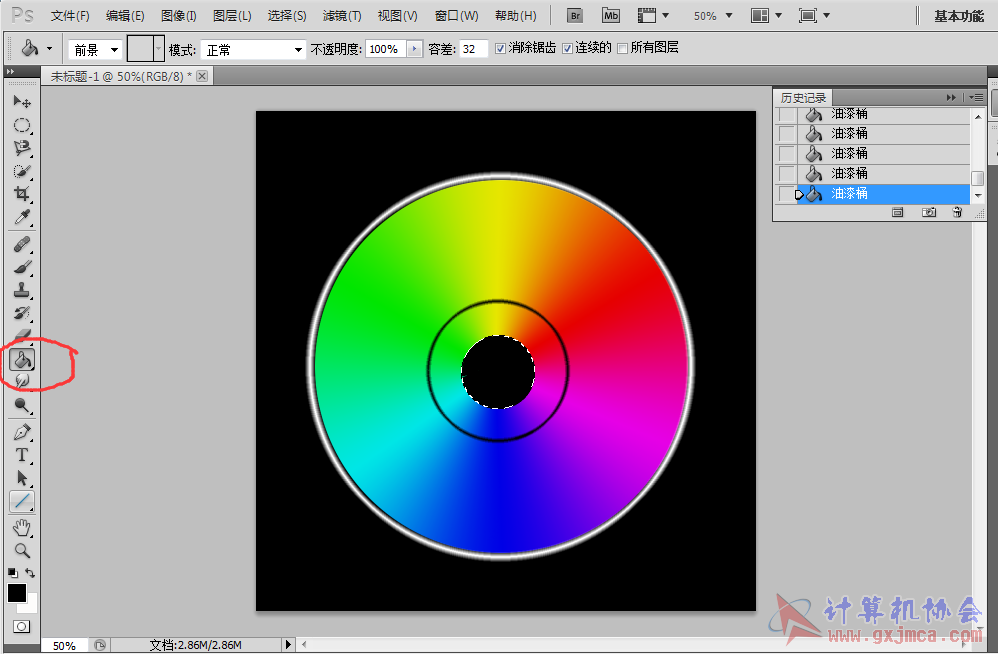This screenshot has height=654, width=998.
Task: Open the 编辑(E) menu
Action: [x=125, y=15]
